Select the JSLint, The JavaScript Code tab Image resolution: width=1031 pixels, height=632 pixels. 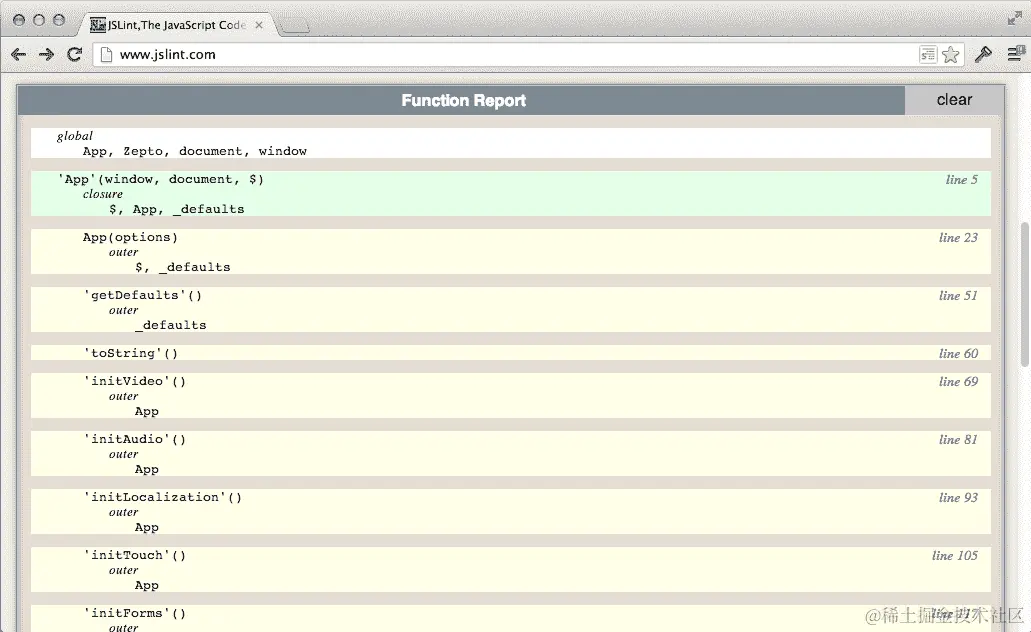(x=177, y=25)
